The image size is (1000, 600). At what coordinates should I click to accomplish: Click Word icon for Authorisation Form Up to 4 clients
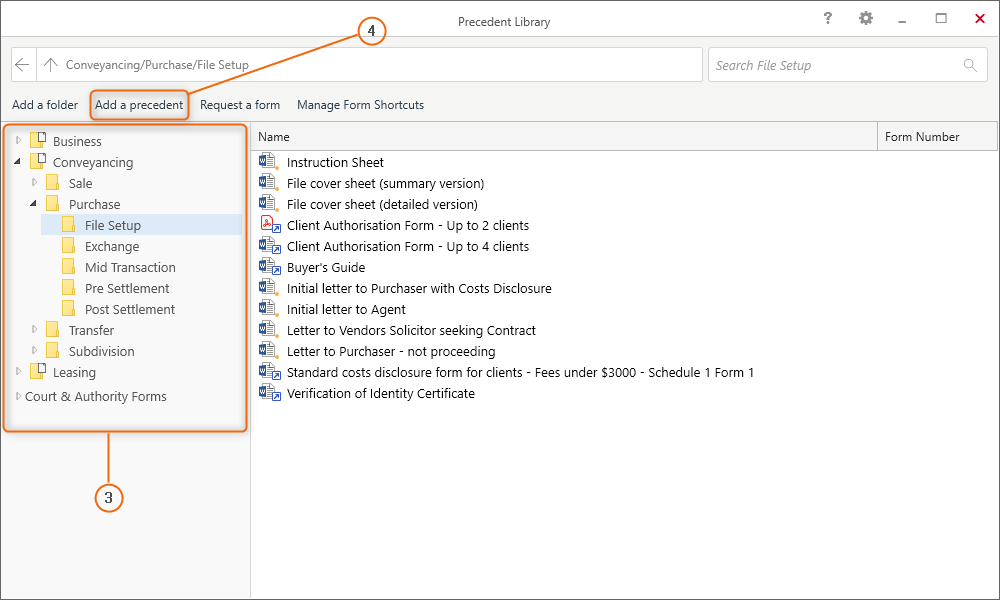click(270, 245)
